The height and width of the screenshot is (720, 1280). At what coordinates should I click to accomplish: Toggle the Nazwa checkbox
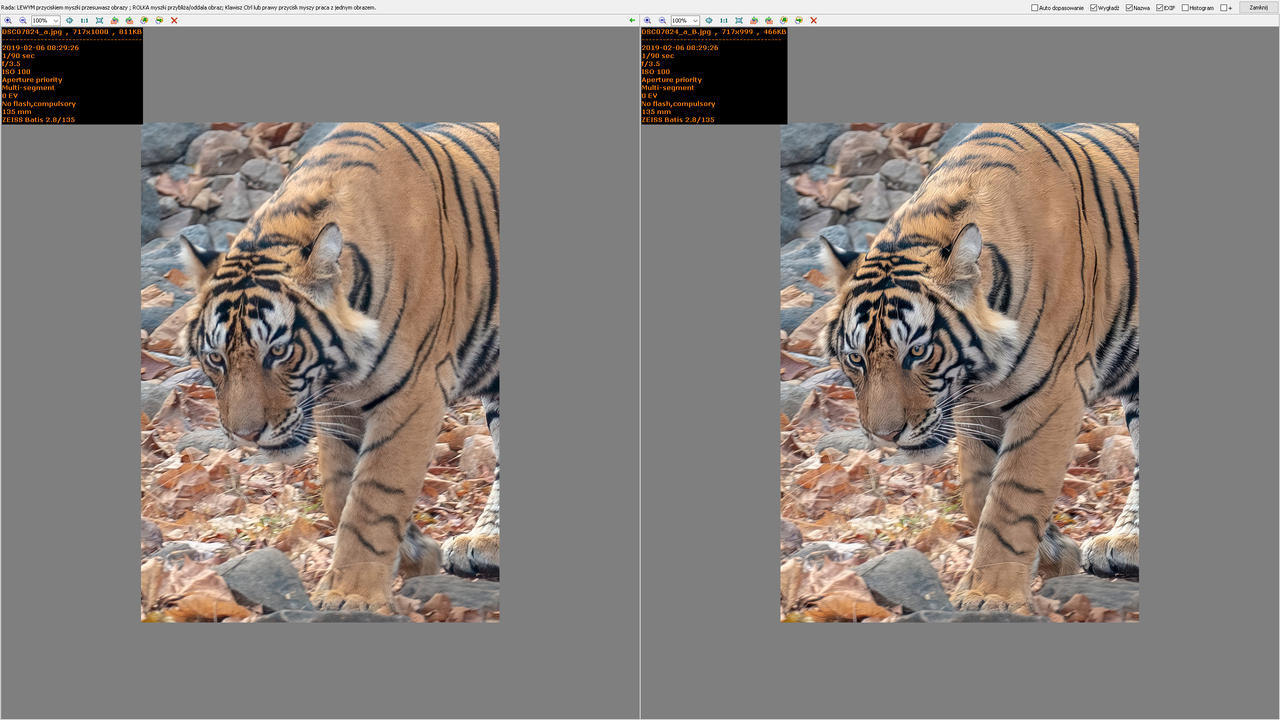point(1130,8)
